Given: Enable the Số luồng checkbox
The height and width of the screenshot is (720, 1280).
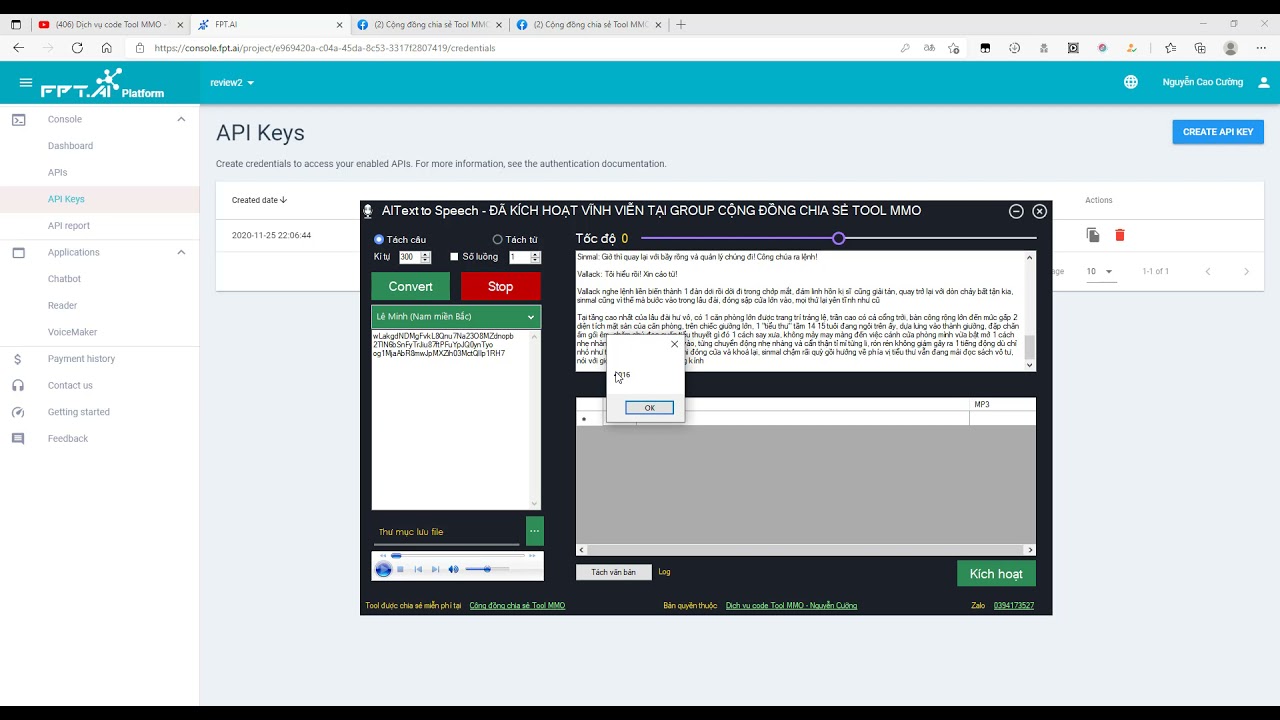Looking at the screenshot, I should pos(454,257).
